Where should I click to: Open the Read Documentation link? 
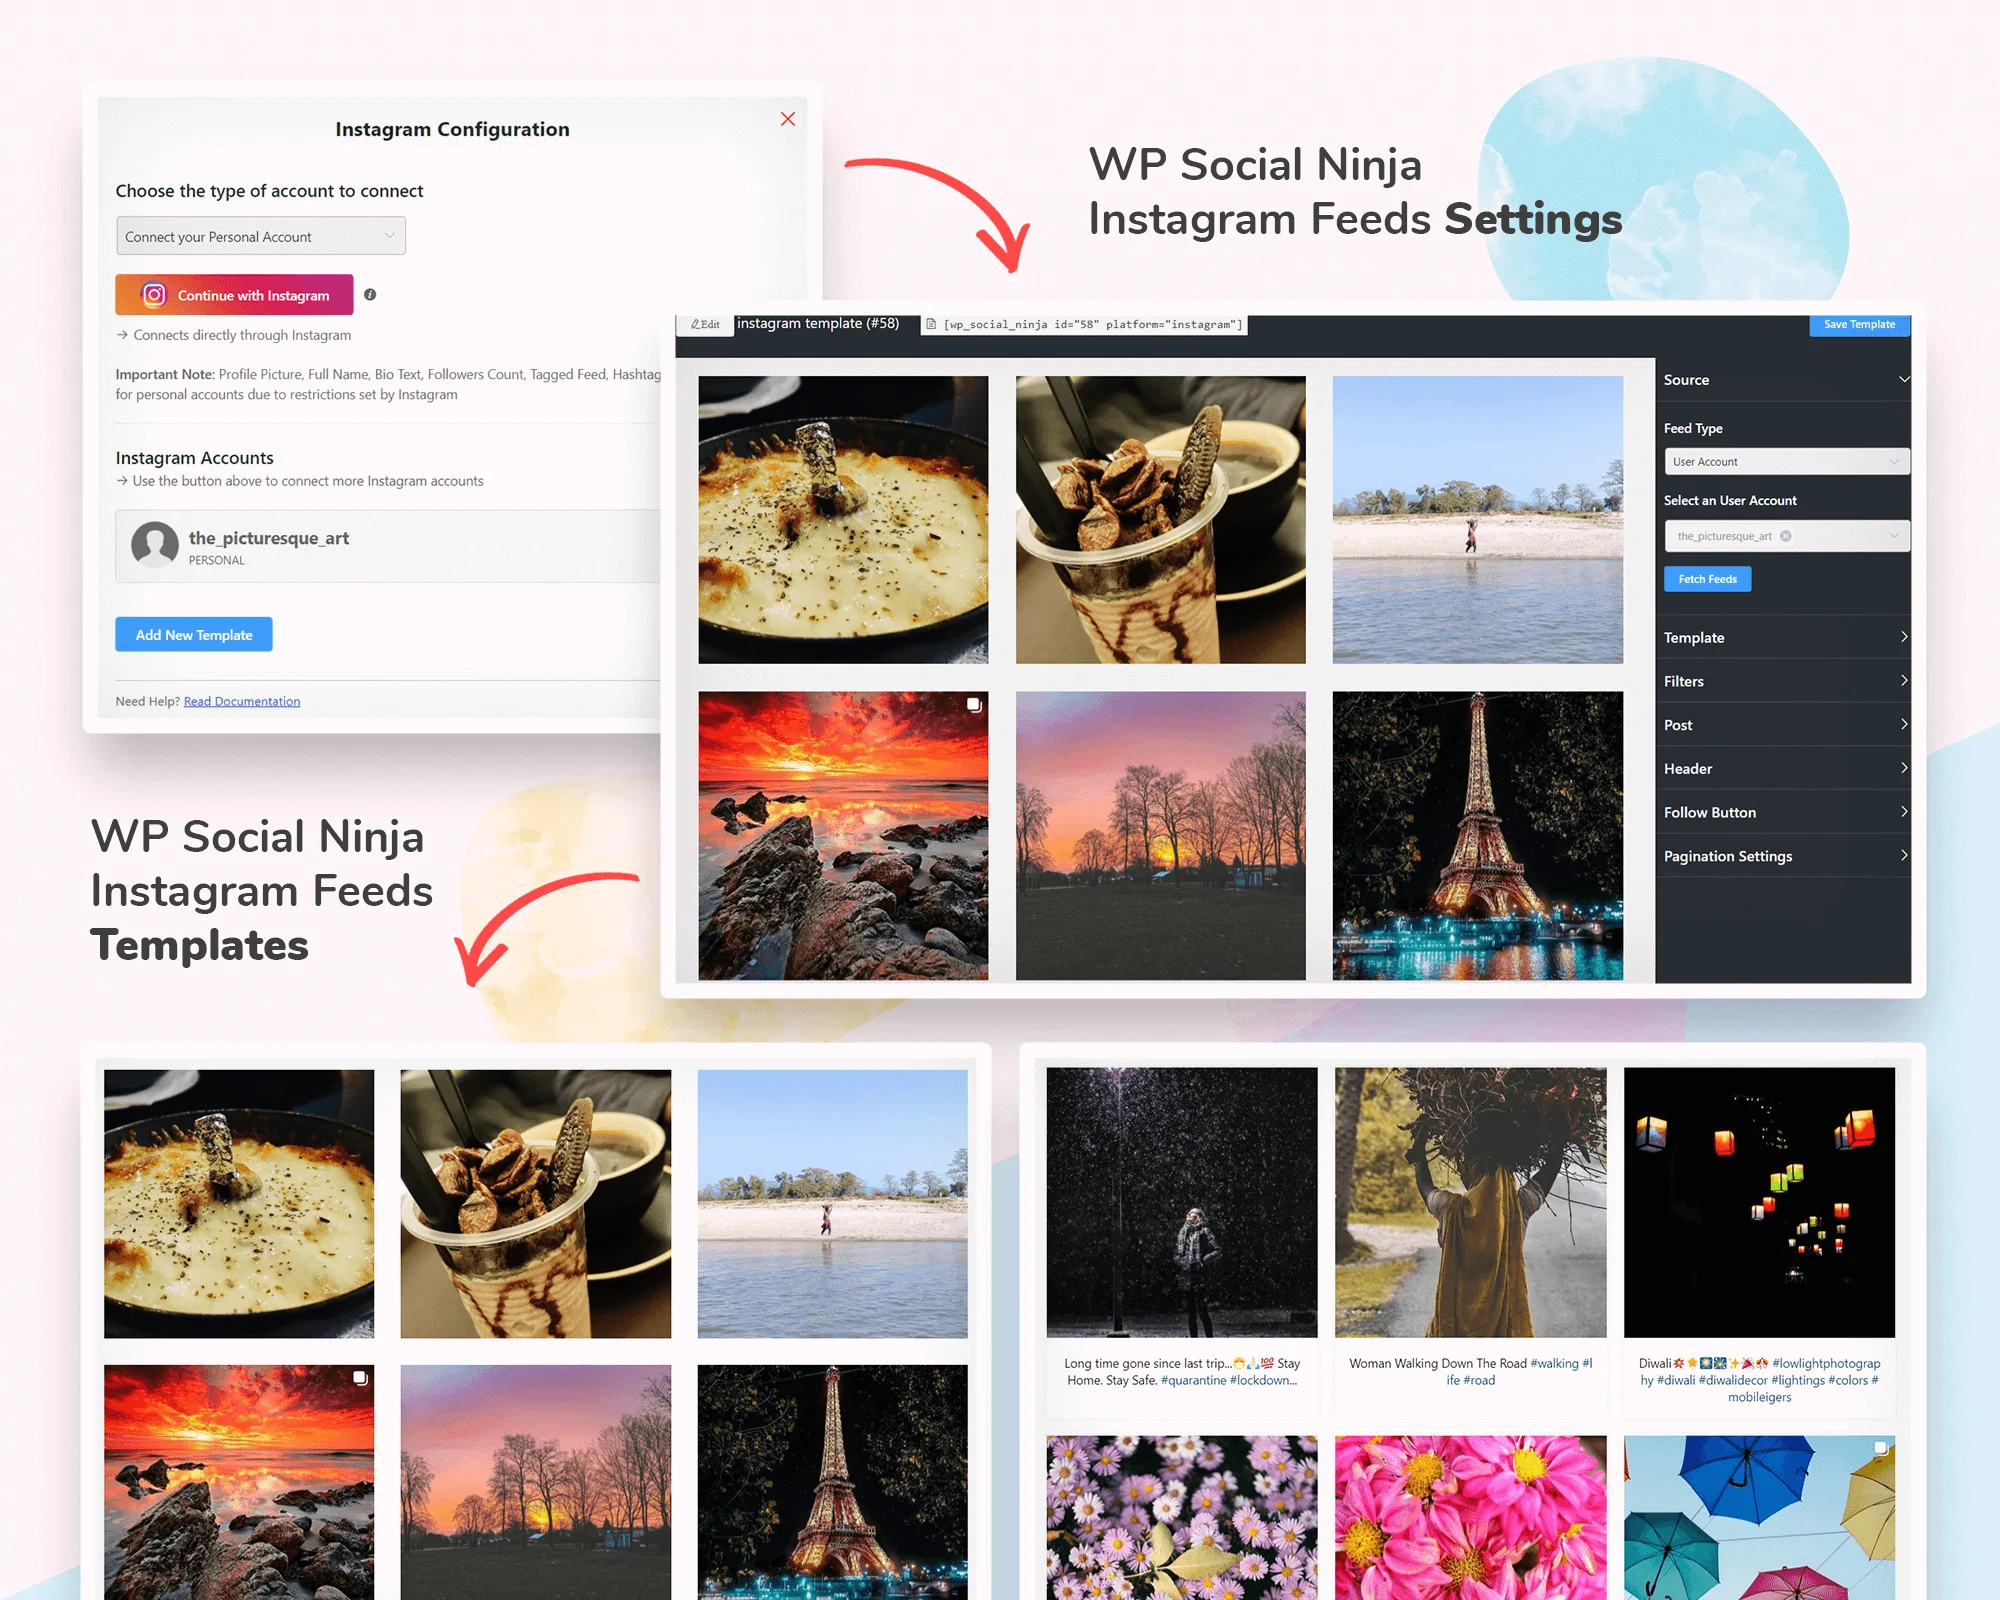pyautogui.click(x=241, y=701)
